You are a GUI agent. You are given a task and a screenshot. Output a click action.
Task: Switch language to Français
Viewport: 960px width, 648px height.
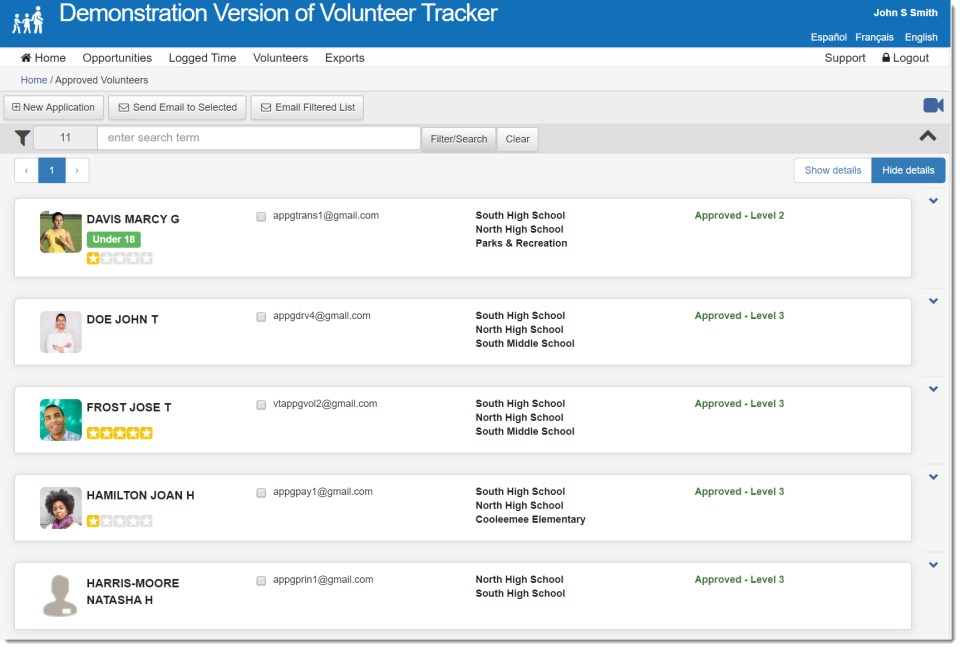tap(874, 37)
